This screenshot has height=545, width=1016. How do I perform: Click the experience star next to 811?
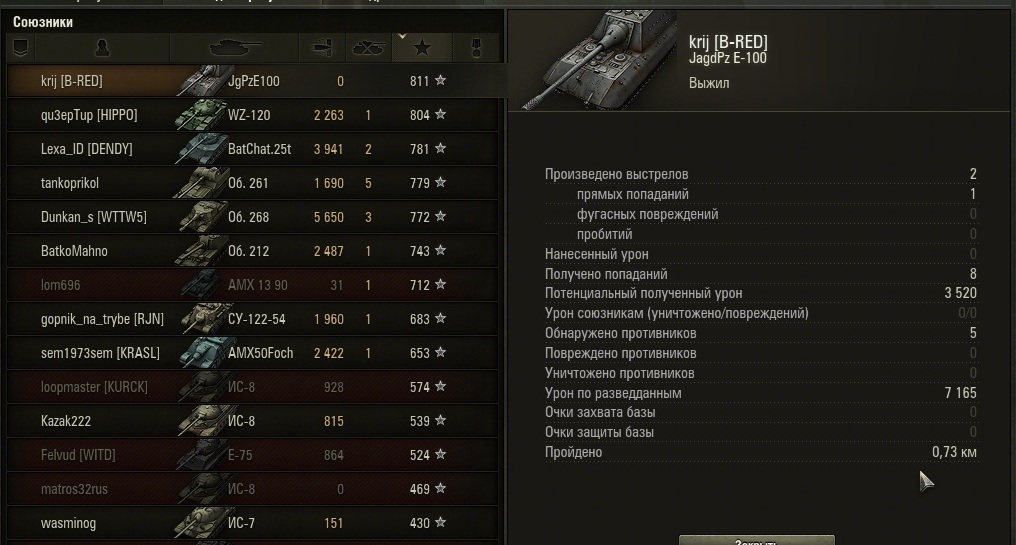coord(441,80)
